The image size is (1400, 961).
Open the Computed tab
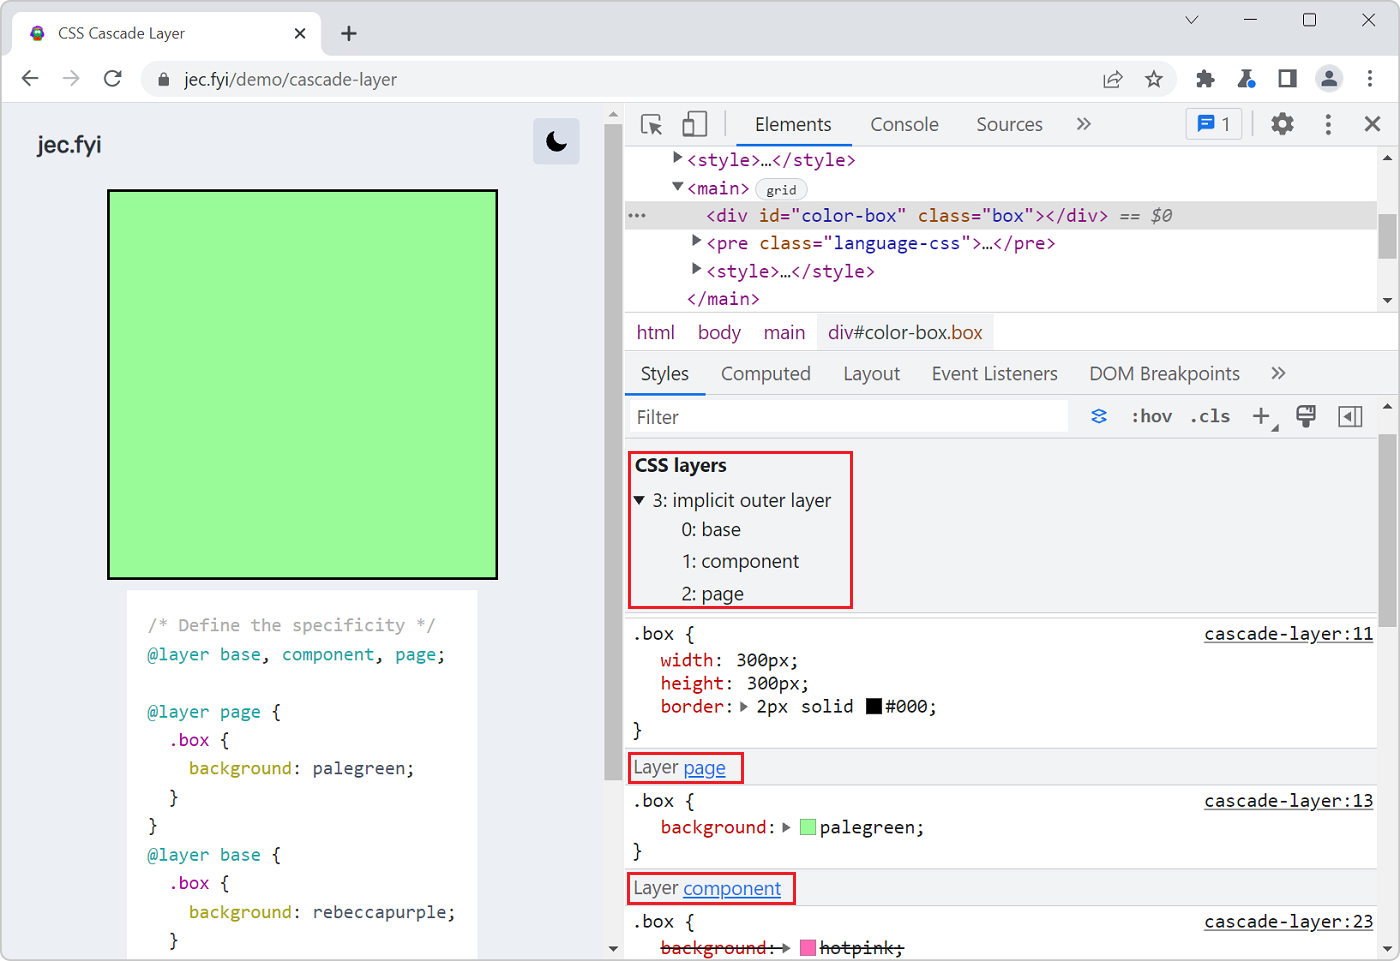(x=765, y=373)
